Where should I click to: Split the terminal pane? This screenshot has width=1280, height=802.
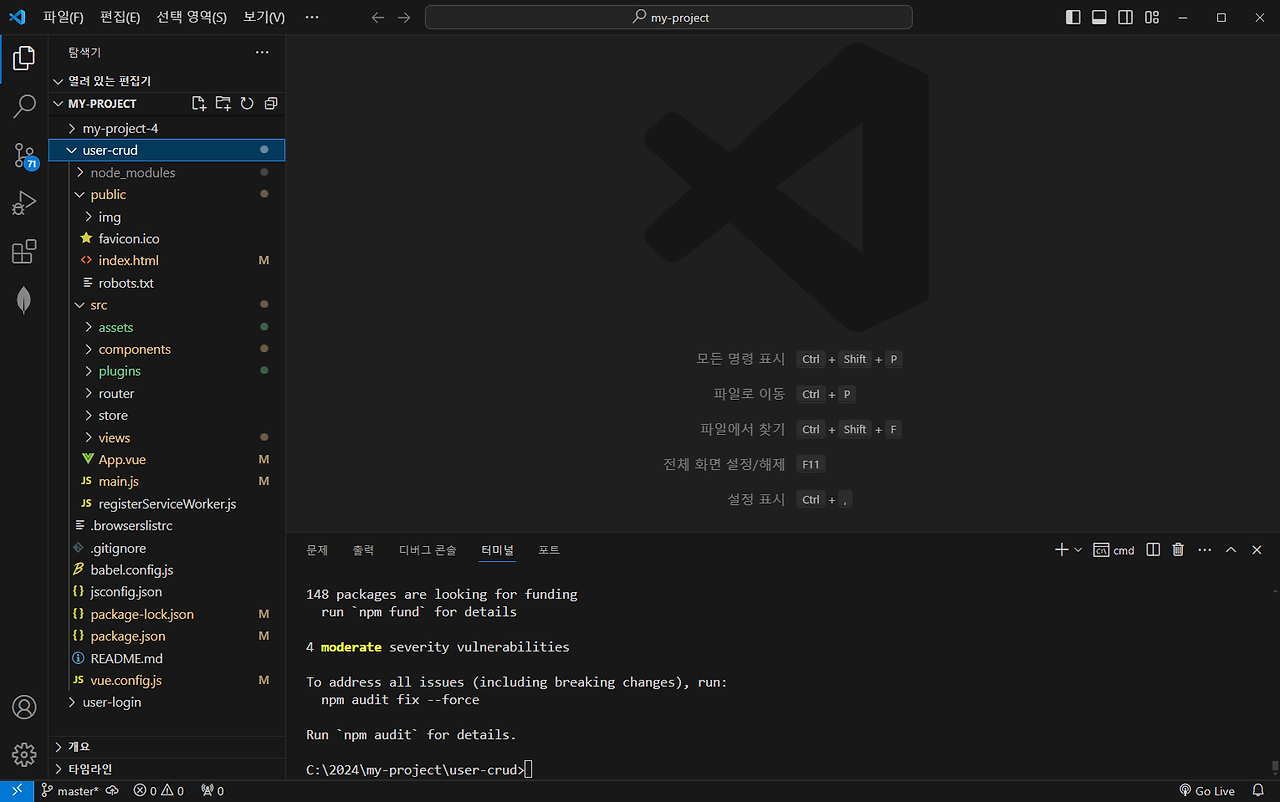coord(1153,550)
